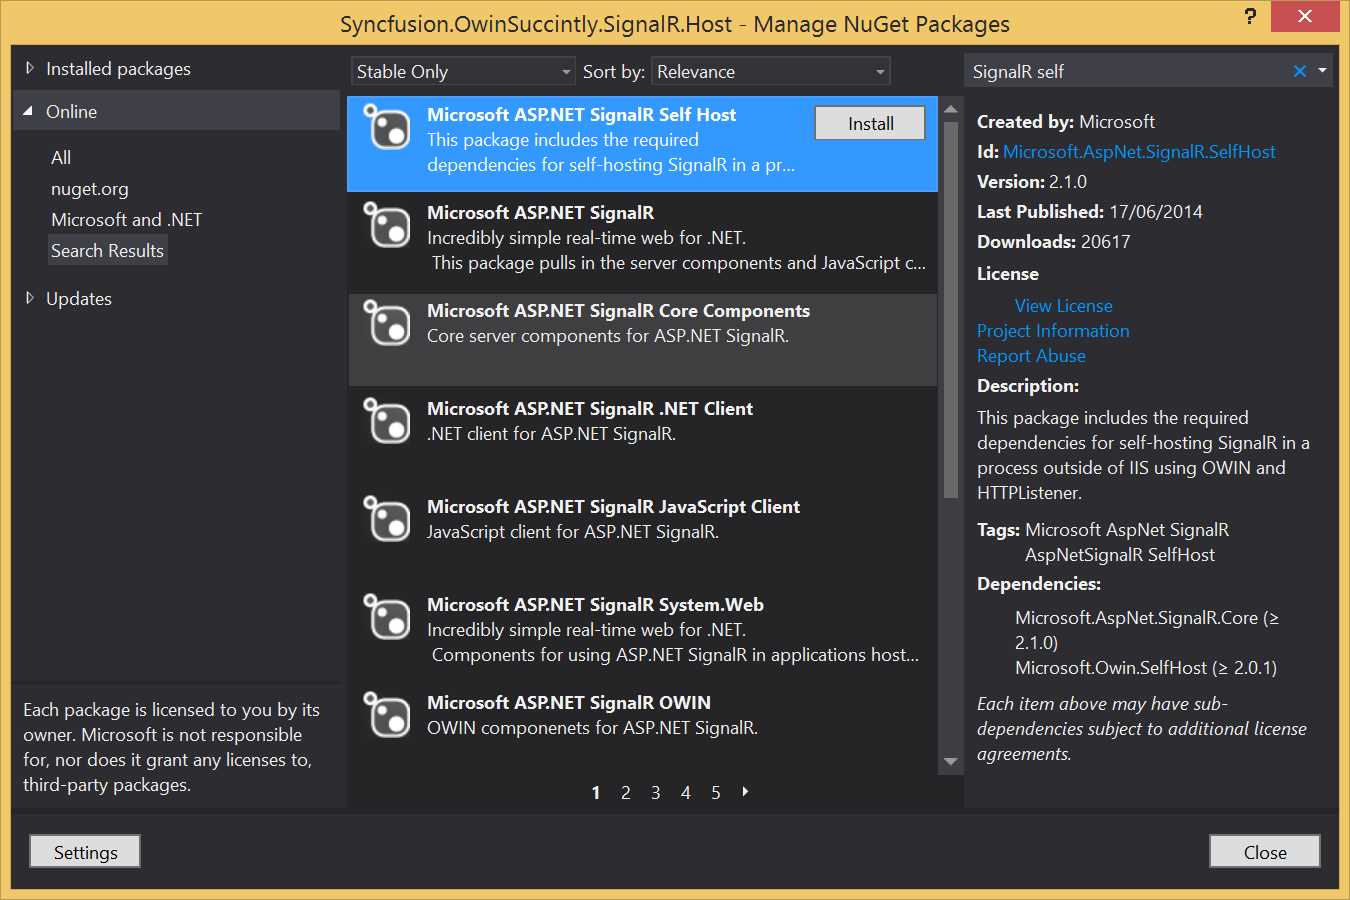Click the Version 2.1.0 text
Image resolution: width=1350 pixels, height=900 pixels.
[x=1032, y=181]
